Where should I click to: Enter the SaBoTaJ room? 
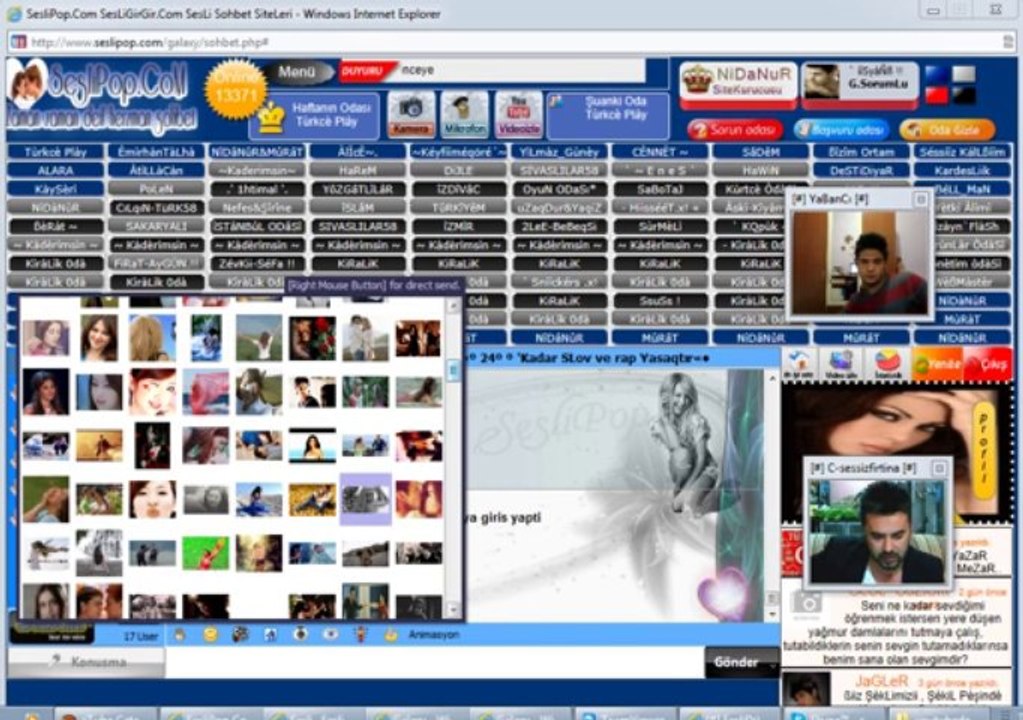660,189
